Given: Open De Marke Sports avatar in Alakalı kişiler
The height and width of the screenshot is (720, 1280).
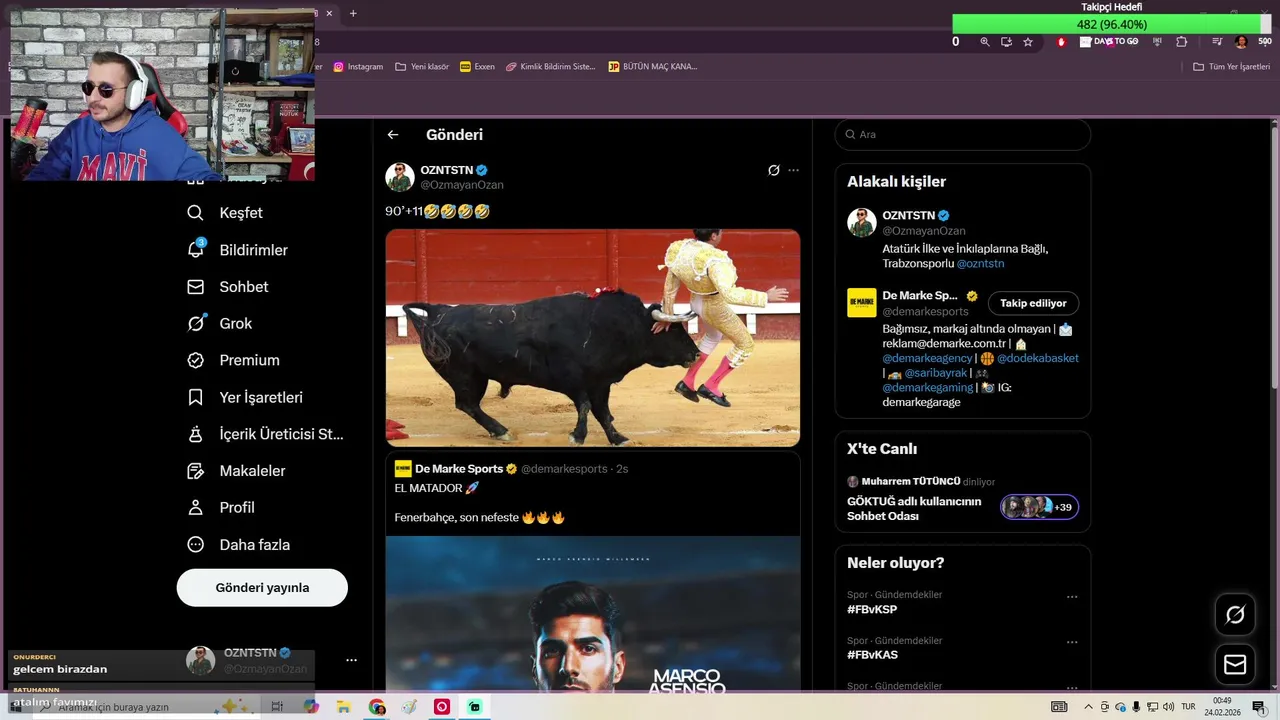Looking at the screenshot, I should tap(862, 303).
